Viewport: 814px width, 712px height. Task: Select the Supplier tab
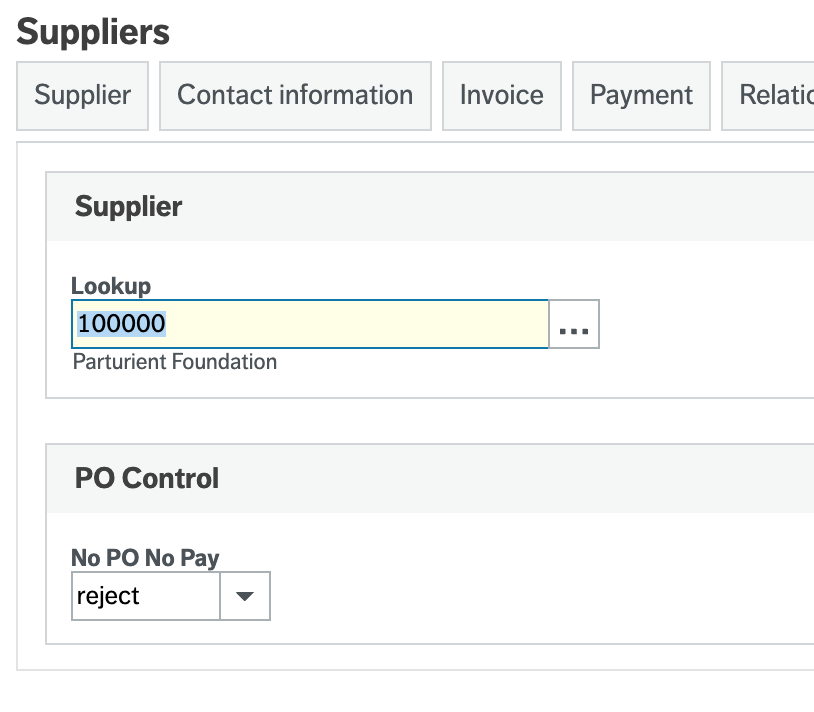(83, 96)
